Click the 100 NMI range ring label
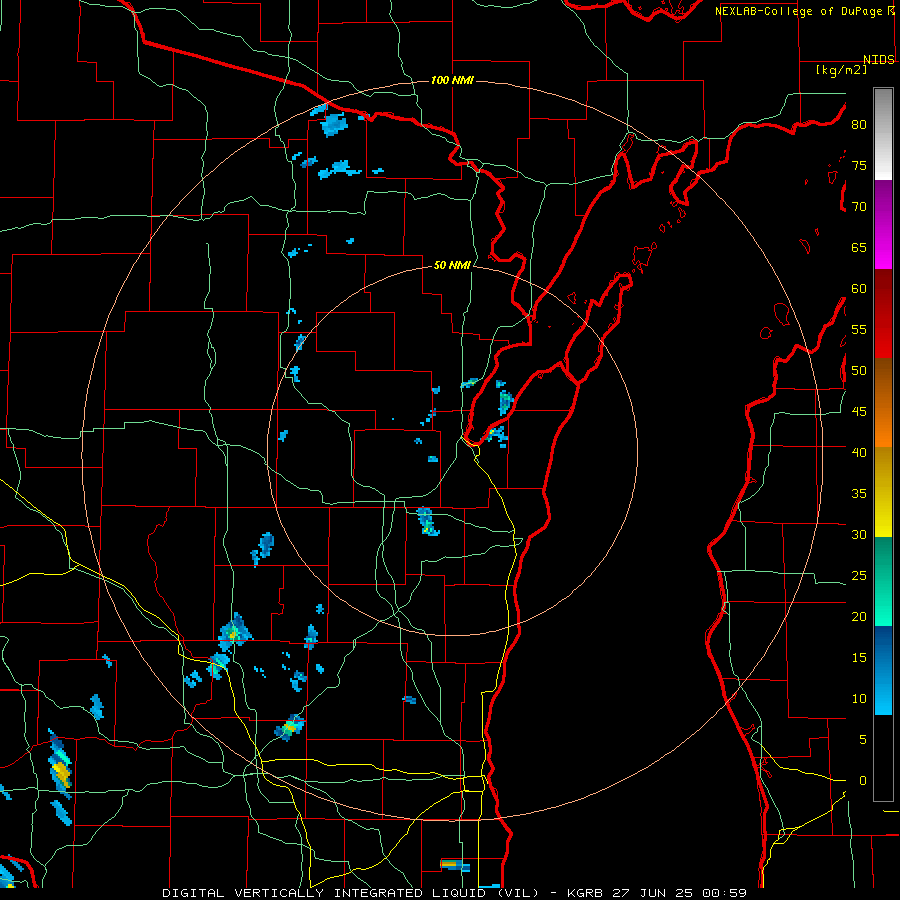 click(x=452, y=80)
